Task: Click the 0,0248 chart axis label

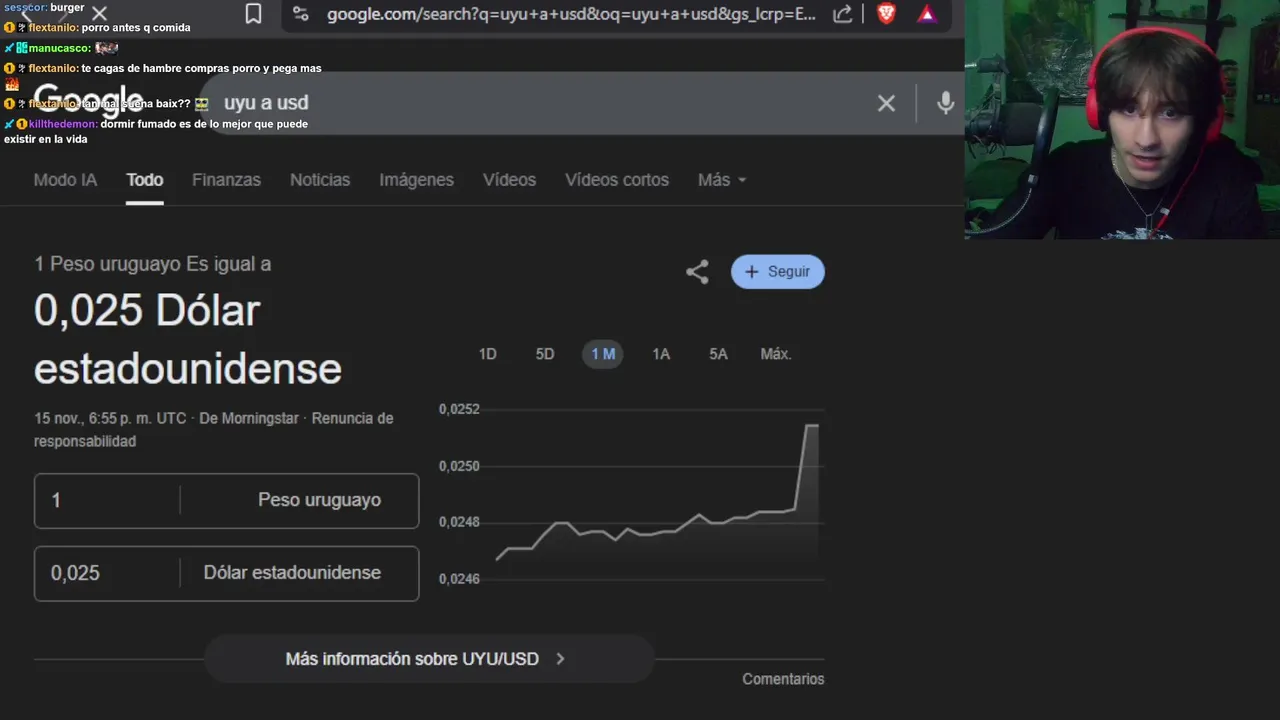Action: click(x=459, y=522)
